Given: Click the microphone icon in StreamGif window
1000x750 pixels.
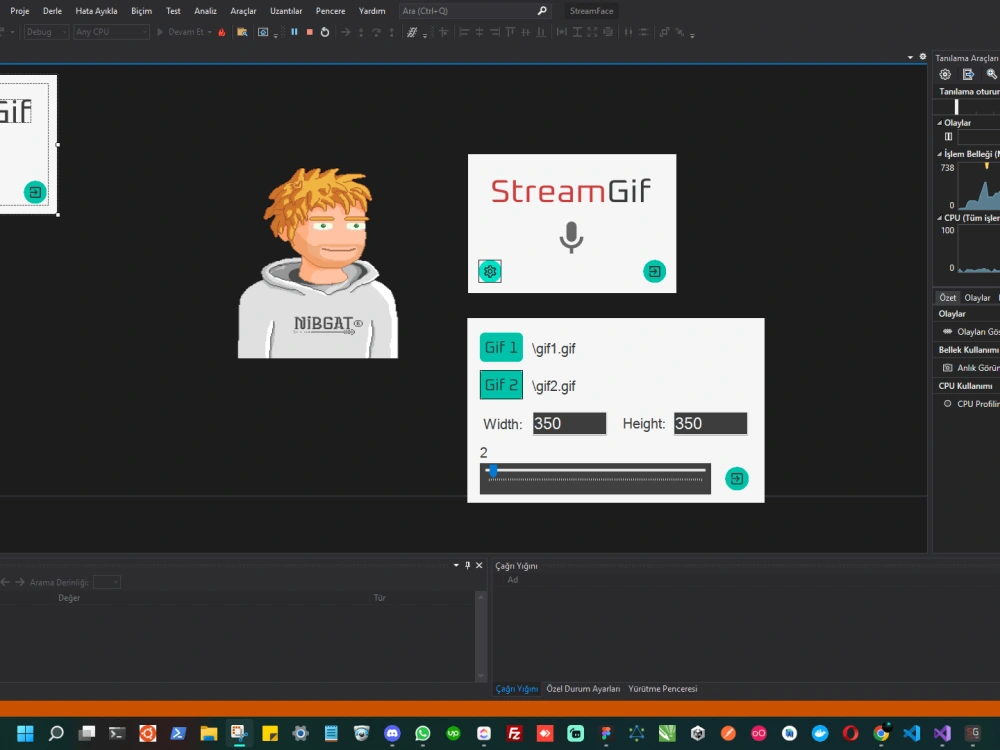Looking at the screenshot, I should click(x=571, y=237).
